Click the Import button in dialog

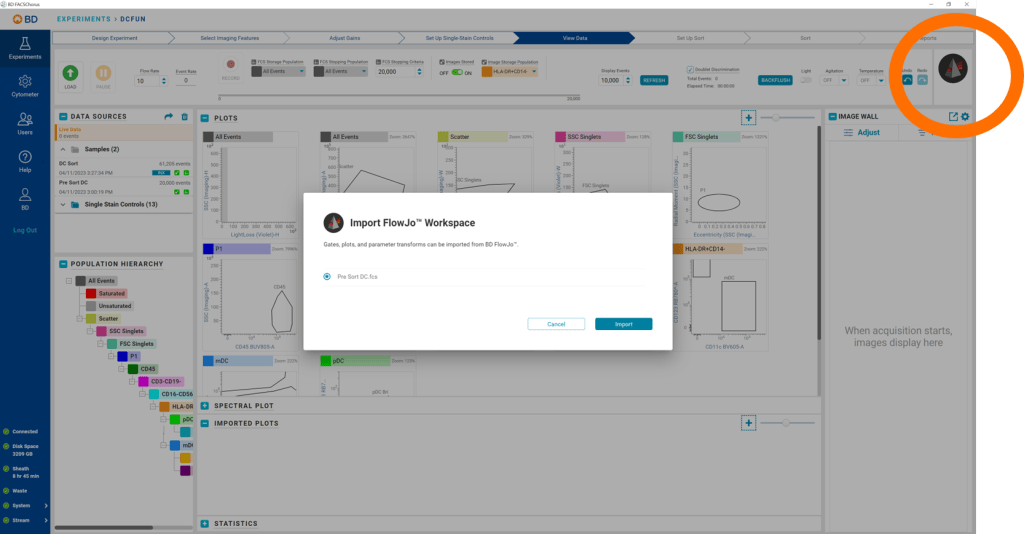point(623,324)
